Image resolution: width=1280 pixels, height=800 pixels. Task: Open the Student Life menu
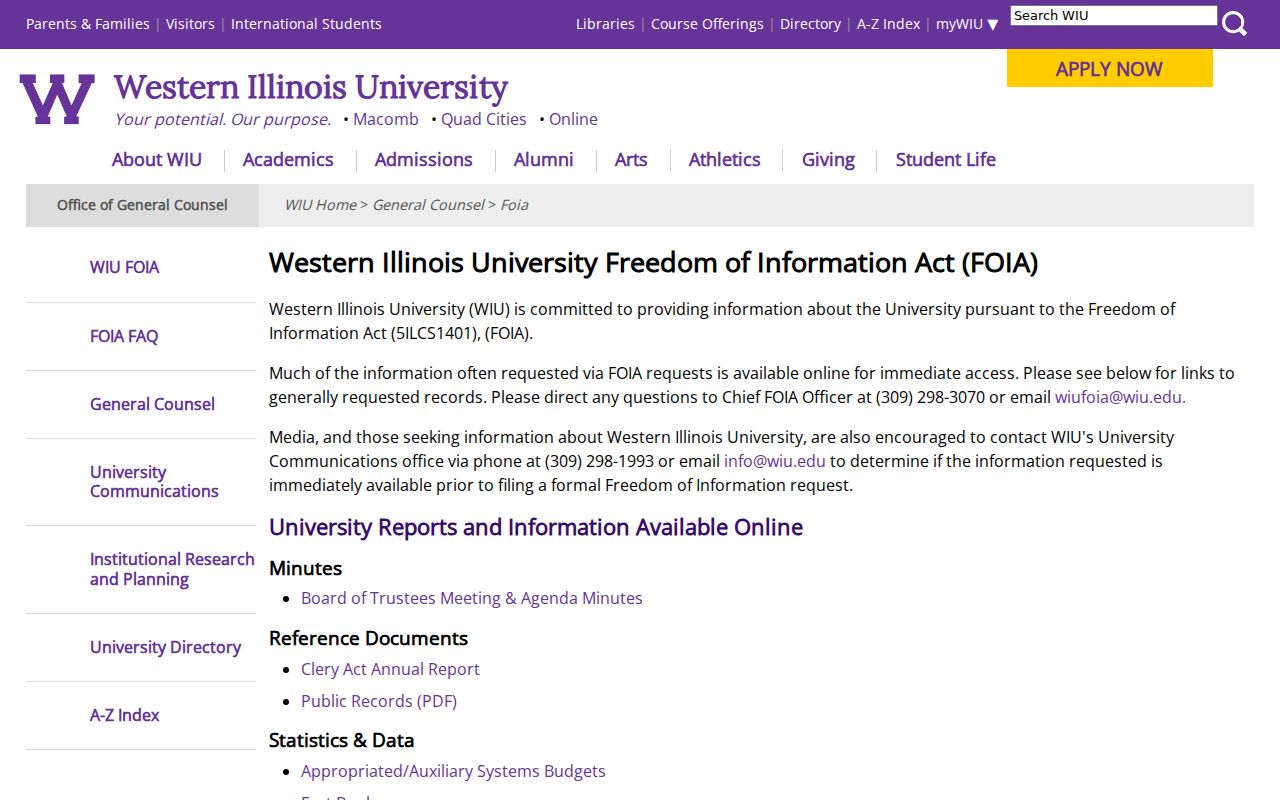tap(946, 160)
